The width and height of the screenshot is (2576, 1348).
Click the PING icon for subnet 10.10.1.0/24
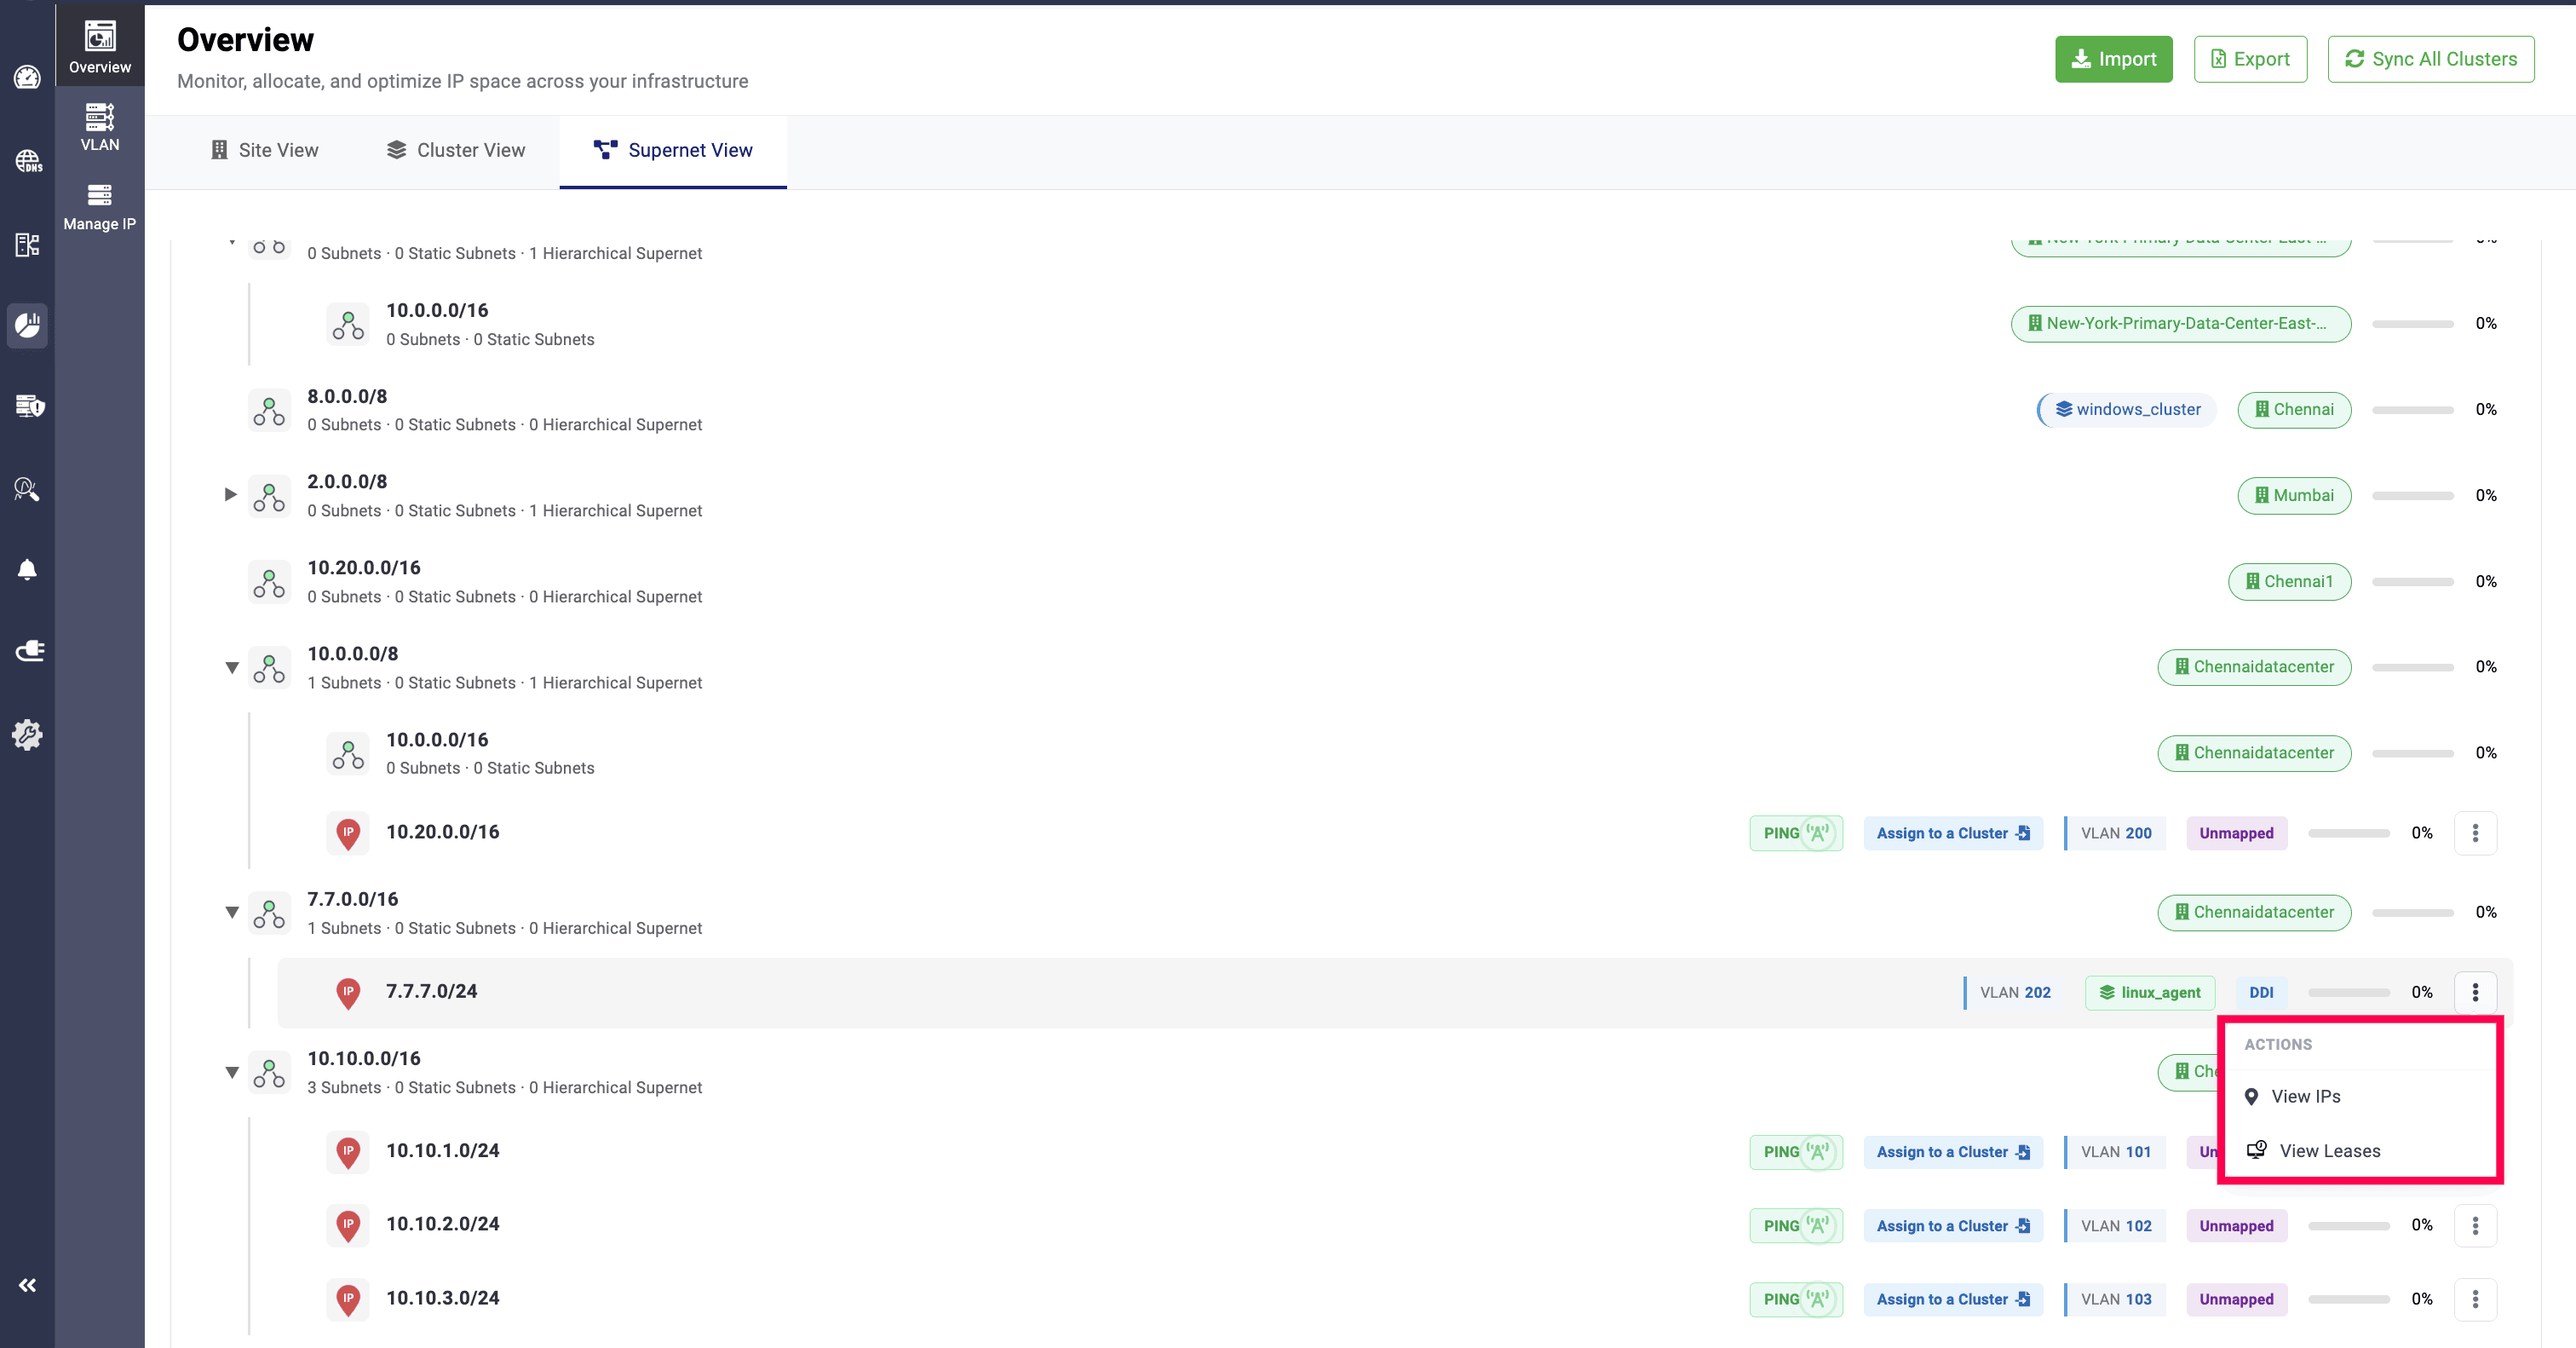tap(1795, 1152)
